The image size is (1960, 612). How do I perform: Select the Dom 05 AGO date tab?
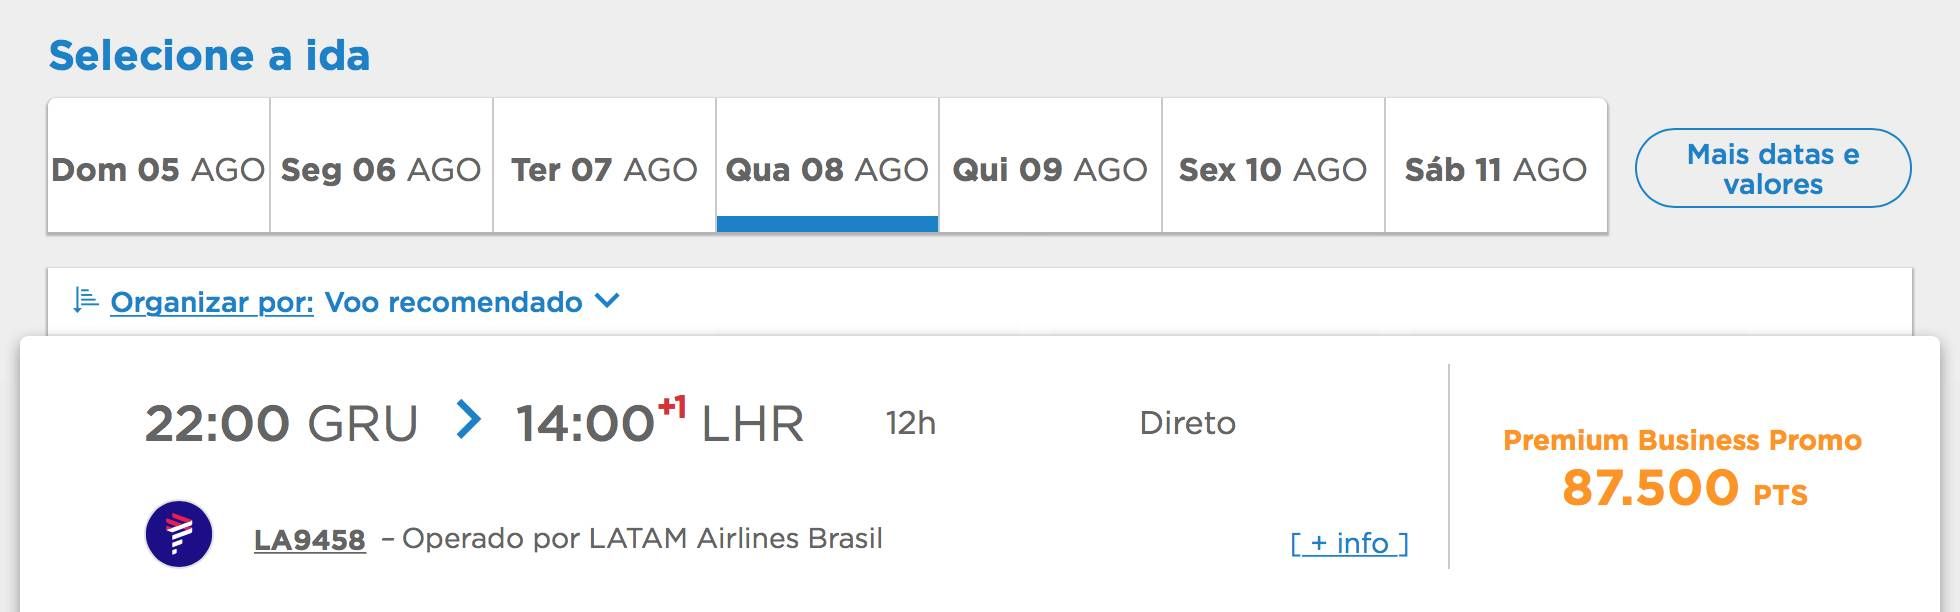coord(159,166)
